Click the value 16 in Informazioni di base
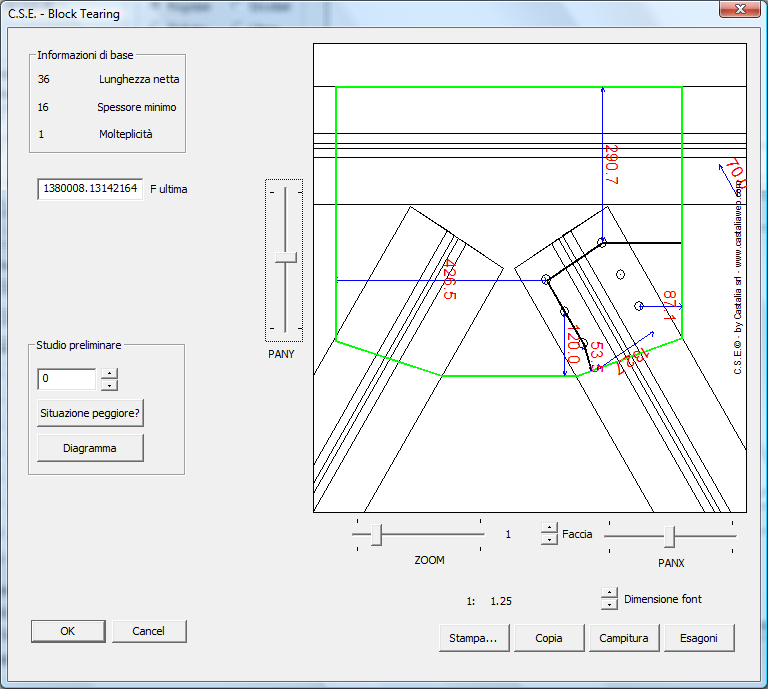Screen dimensions: 768x689 click(43, 107)
